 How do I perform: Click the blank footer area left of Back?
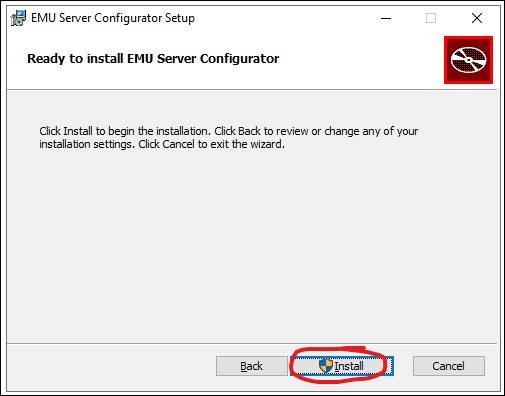click(111, 366)
